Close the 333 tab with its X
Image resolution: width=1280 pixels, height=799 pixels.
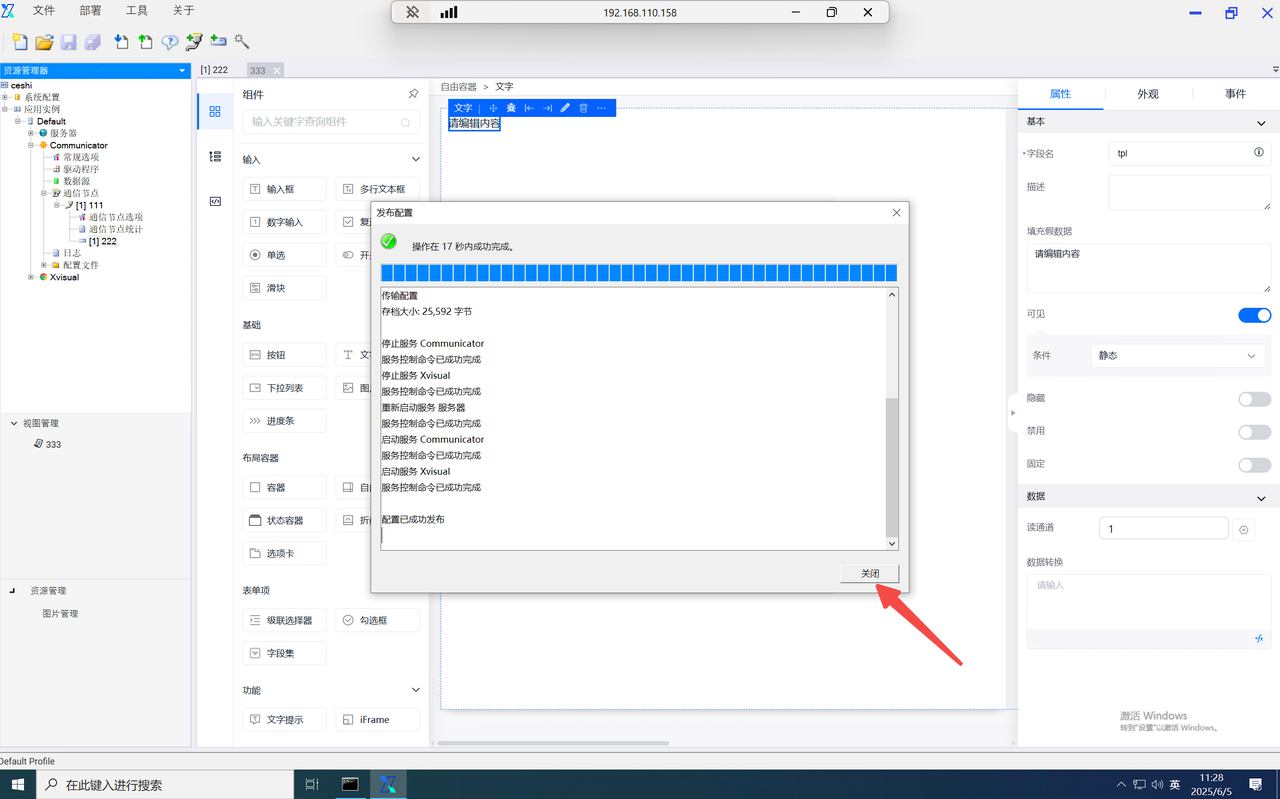(x=277, y=70)
